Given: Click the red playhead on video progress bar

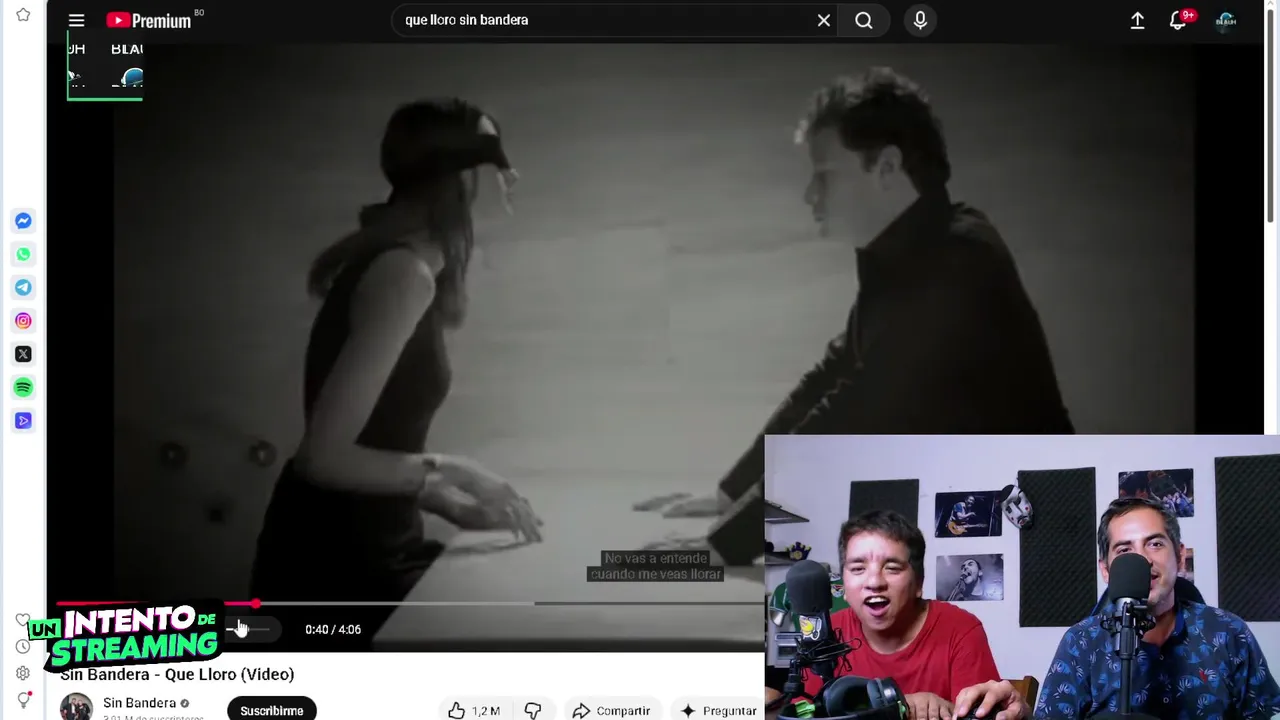Looking at the screenshot, I should point(256,604).
